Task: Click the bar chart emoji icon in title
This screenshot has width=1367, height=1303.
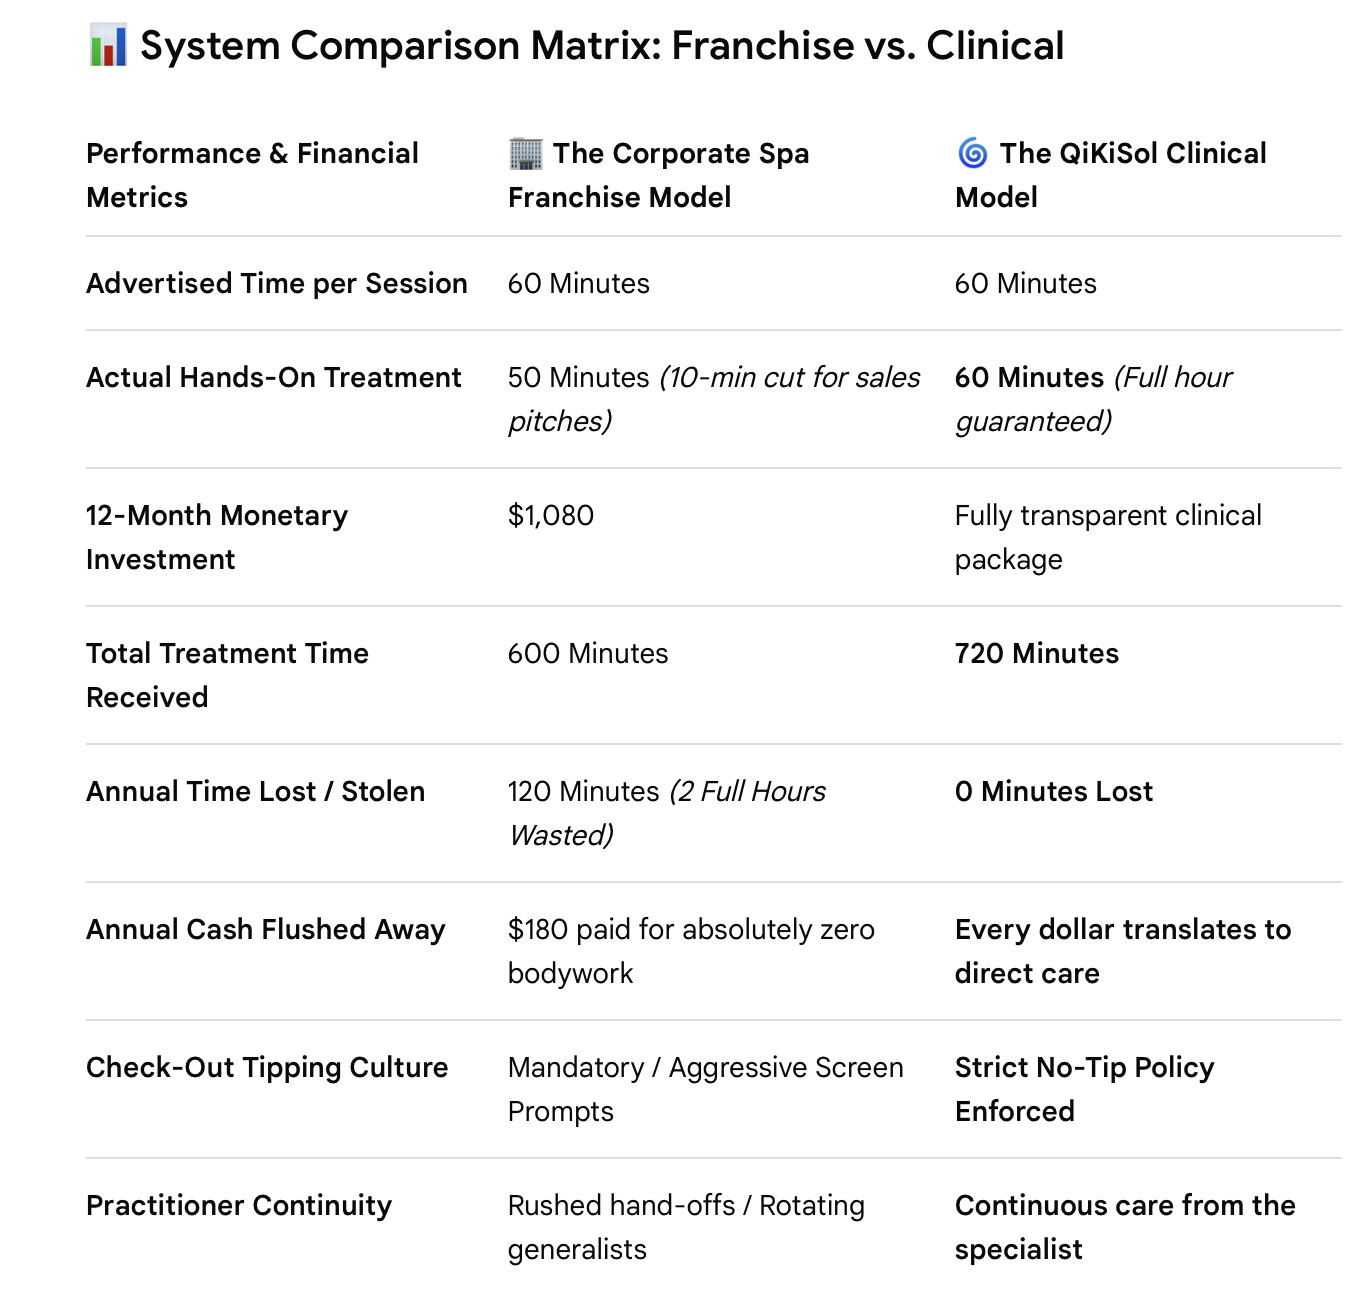Action: [108, 46]
